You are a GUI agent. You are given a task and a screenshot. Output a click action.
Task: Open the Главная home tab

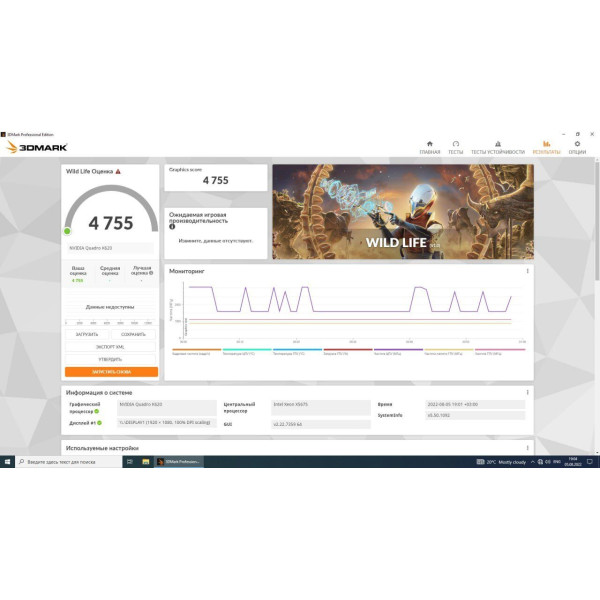tap(430, 147)
